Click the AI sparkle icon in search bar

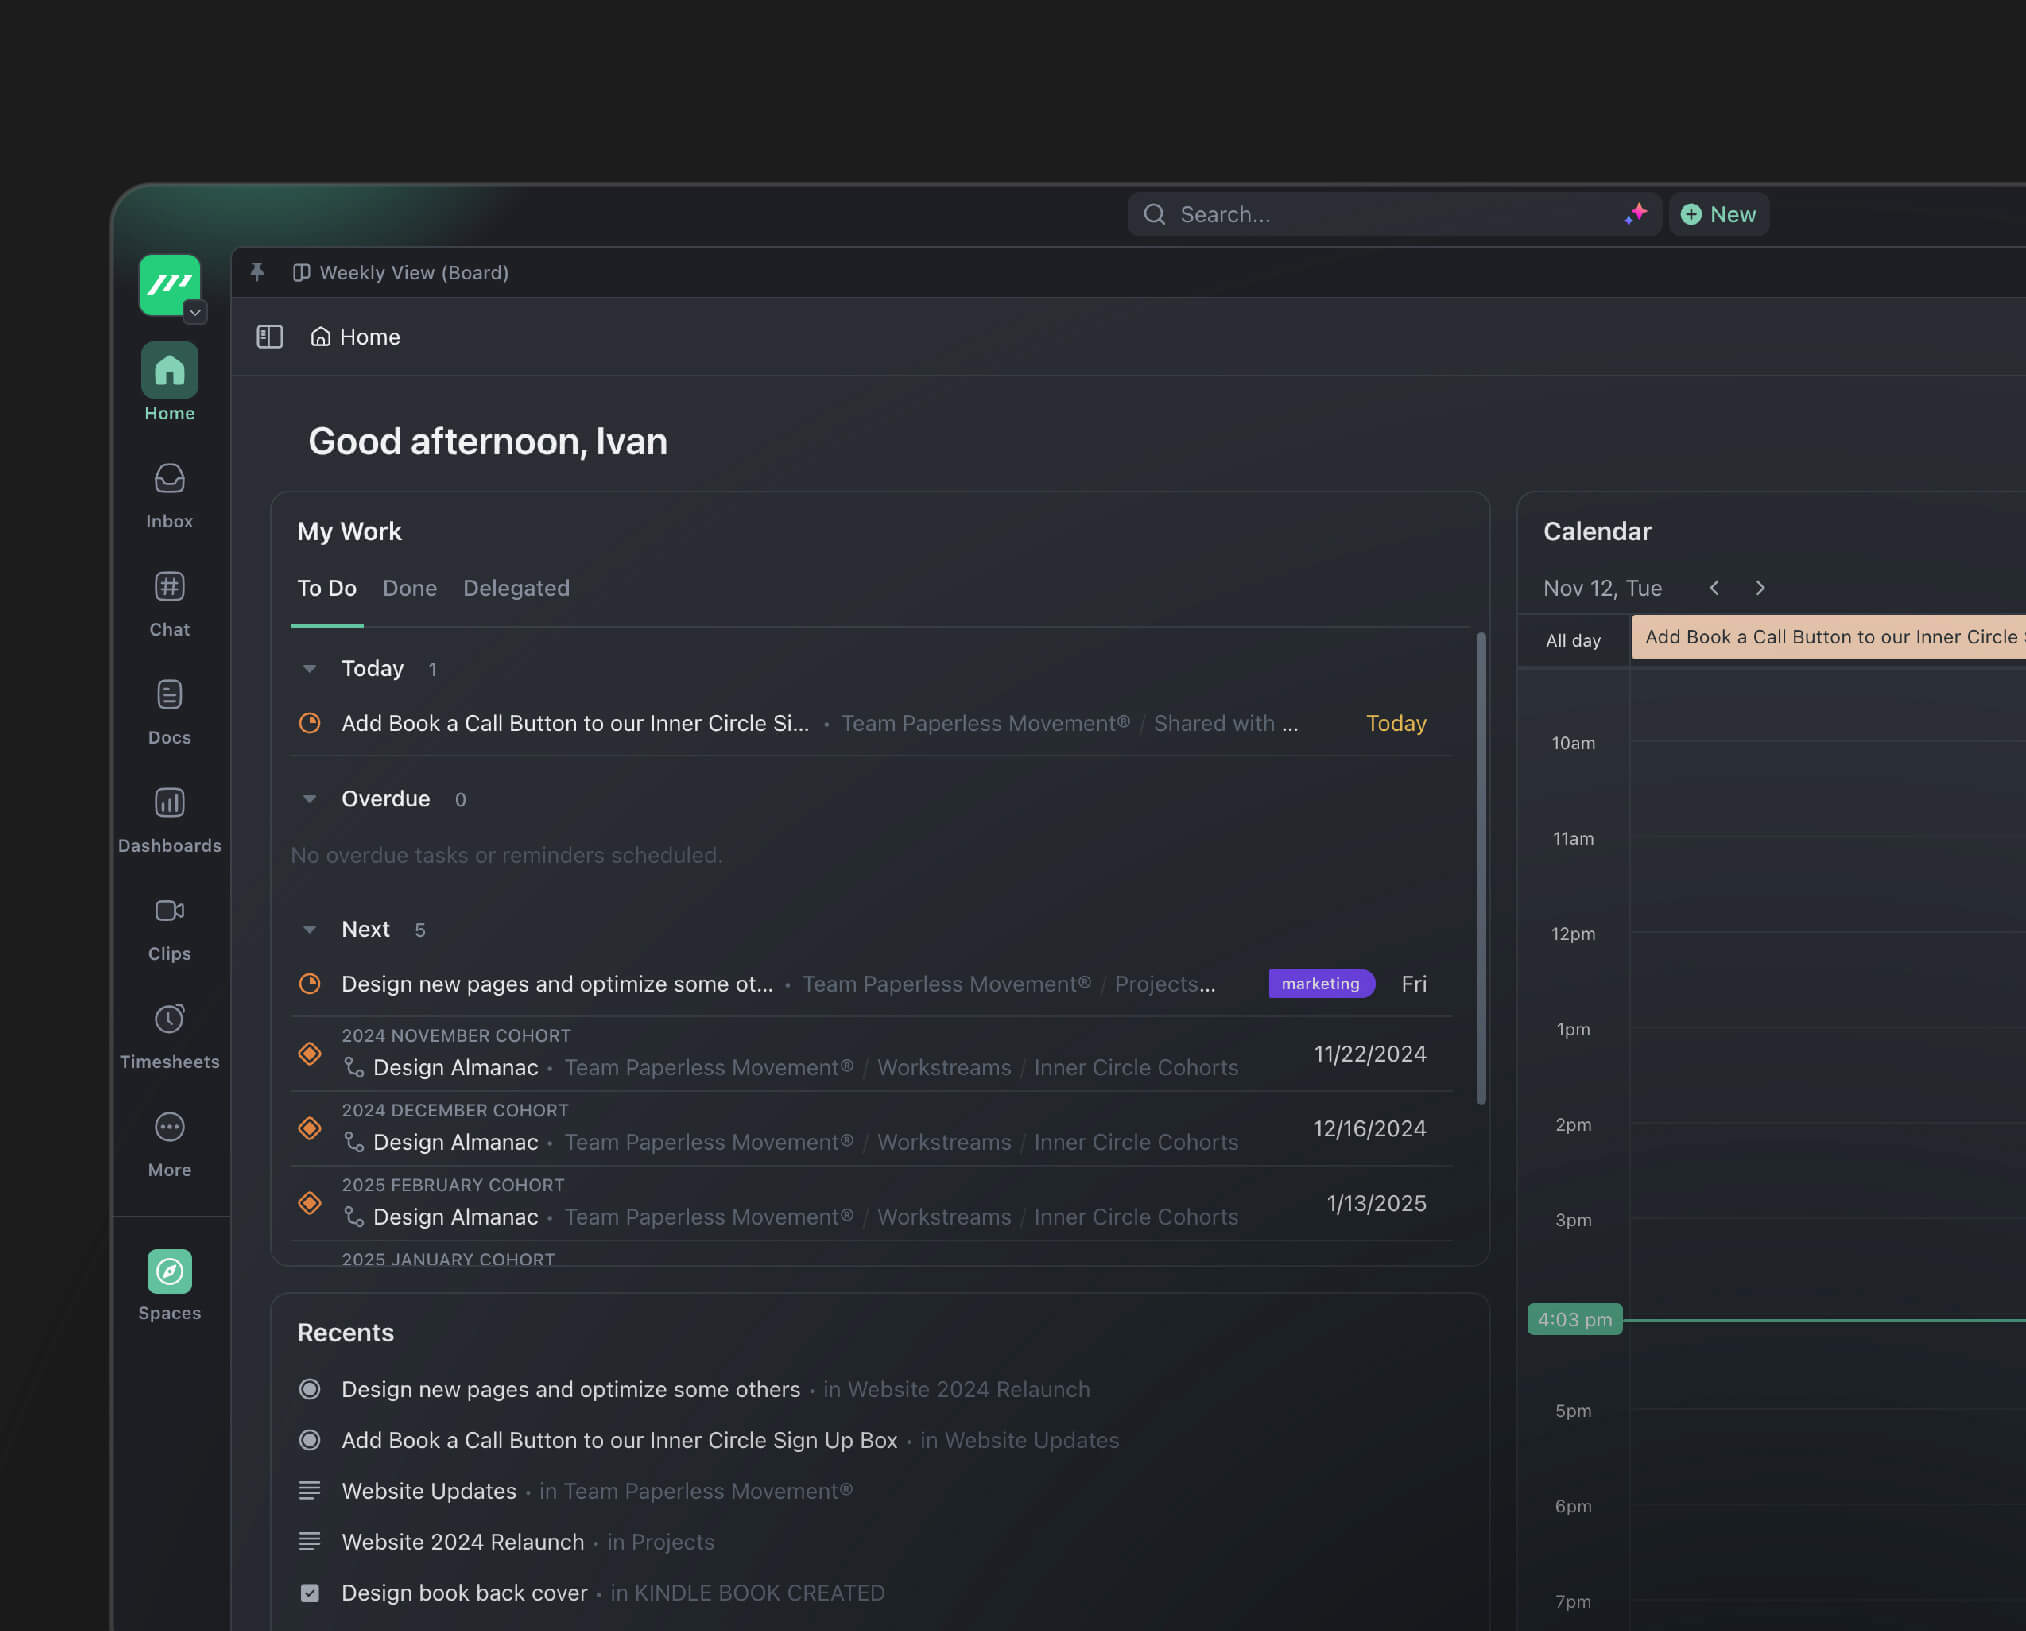[1636, 214]
